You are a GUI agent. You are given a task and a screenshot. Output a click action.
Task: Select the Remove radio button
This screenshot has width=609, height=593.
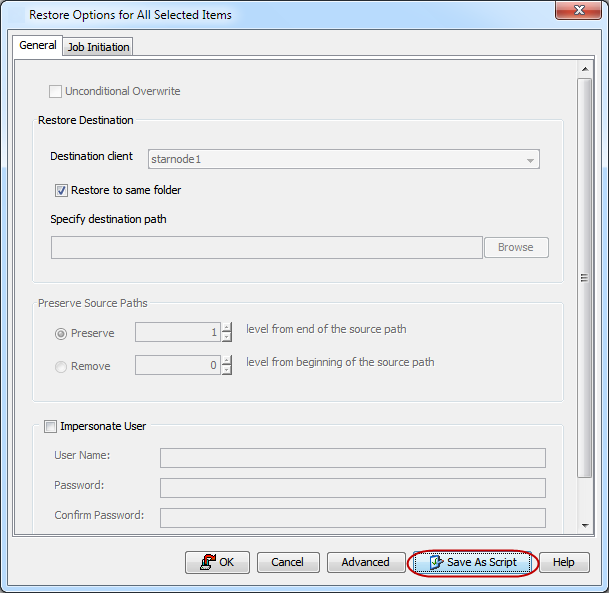coord(61,366)
